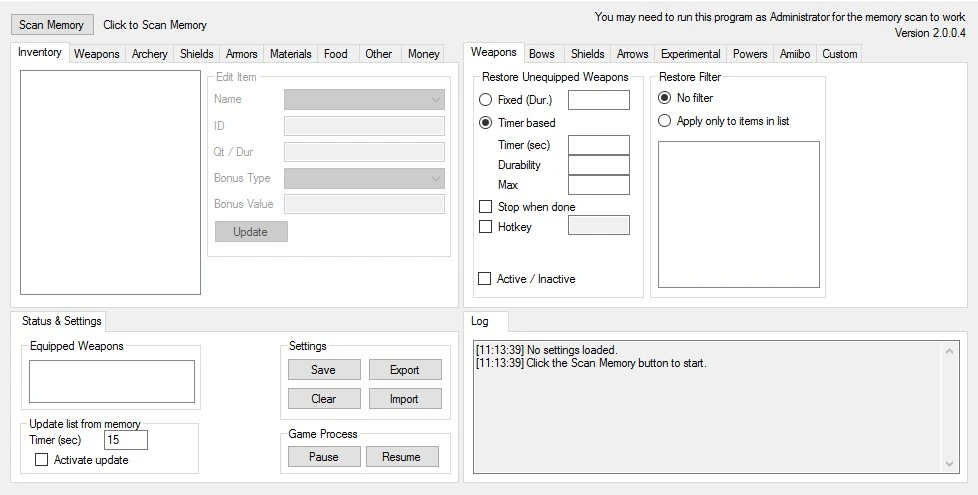978x495 pixels.
Task: Select the Status & Settings tab
Action: [x=61, y=321]
